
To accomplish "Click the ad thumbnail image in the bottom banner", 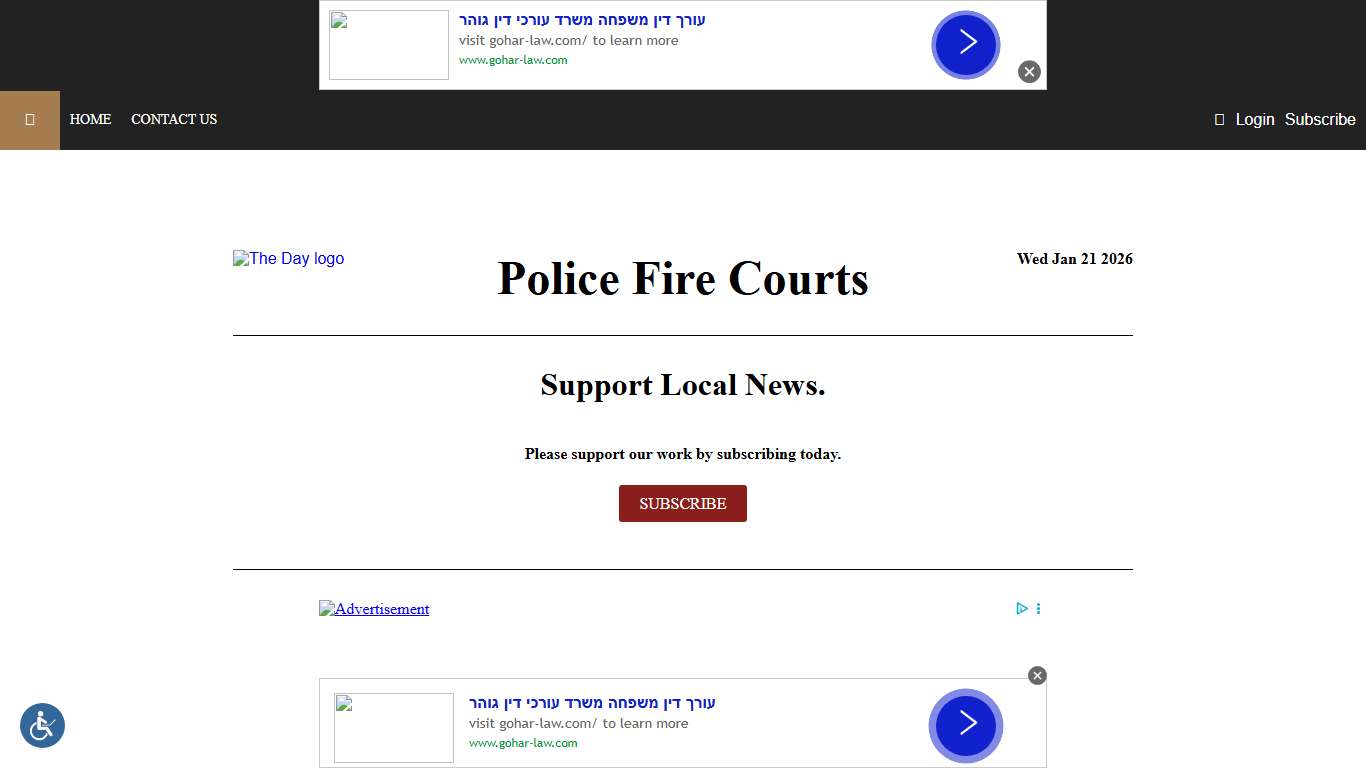I will [393, 728].
